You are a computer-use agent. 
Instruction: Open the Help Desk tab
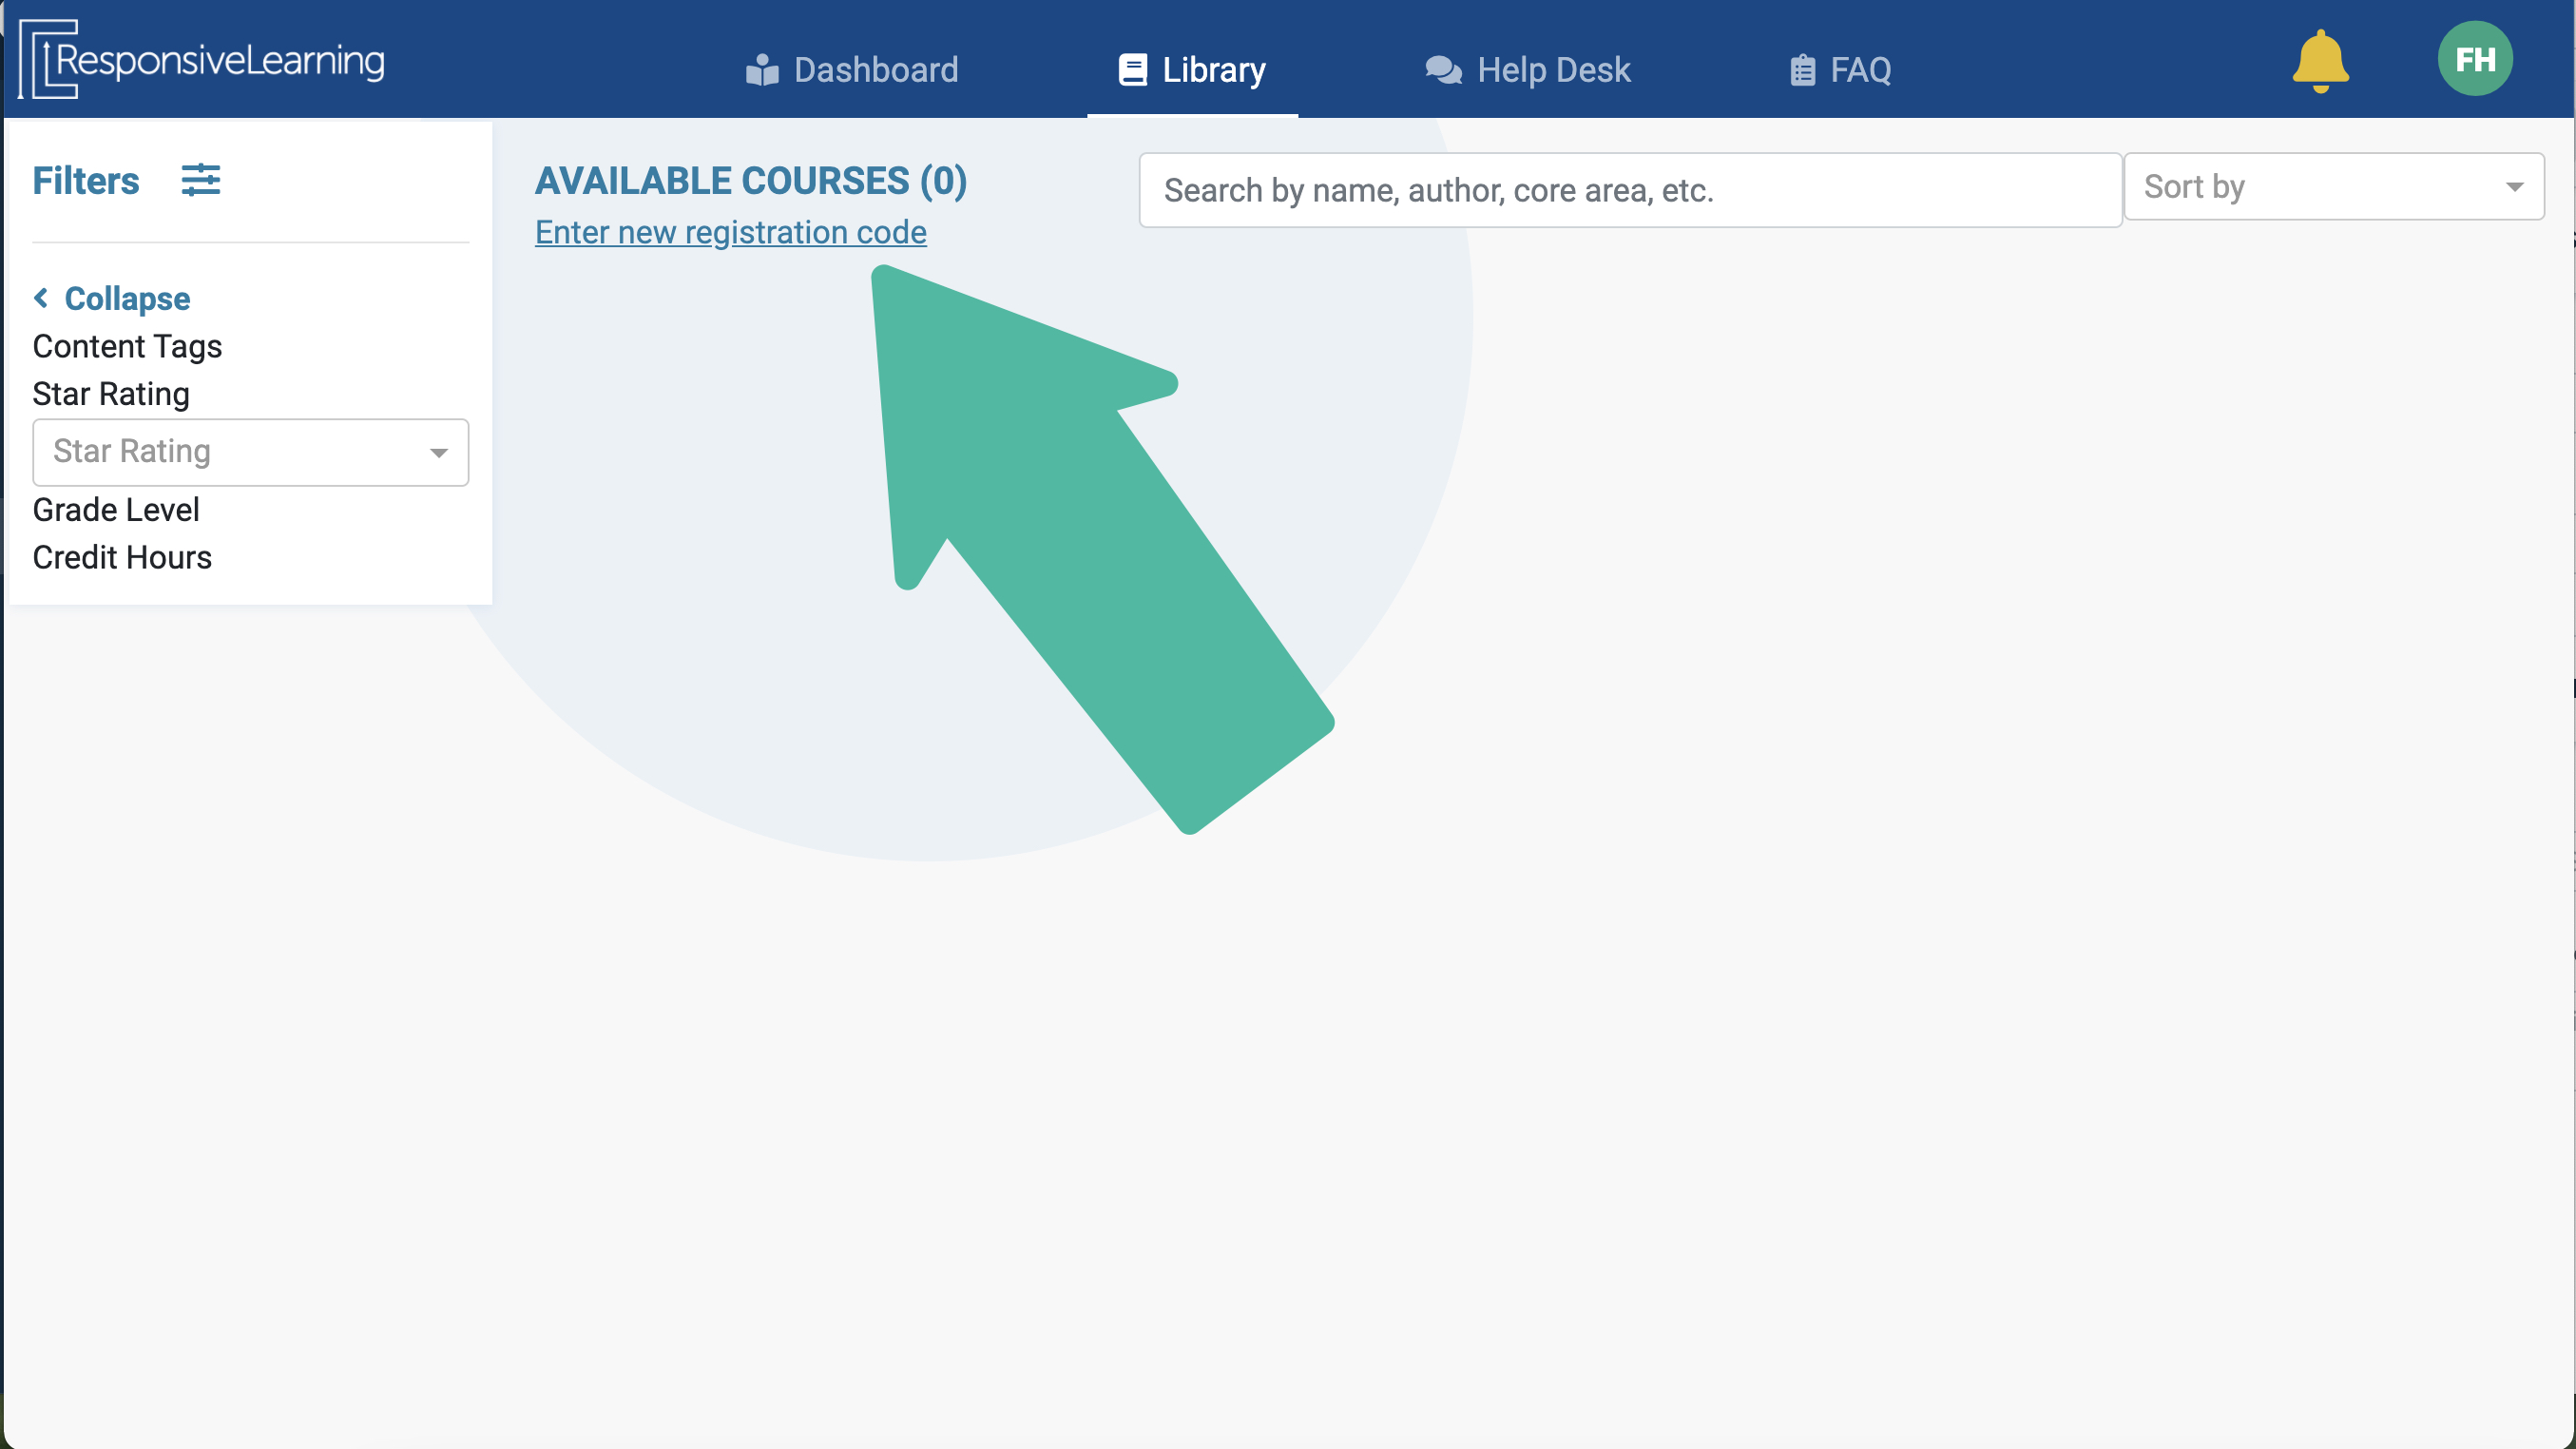pos(1552,70)
